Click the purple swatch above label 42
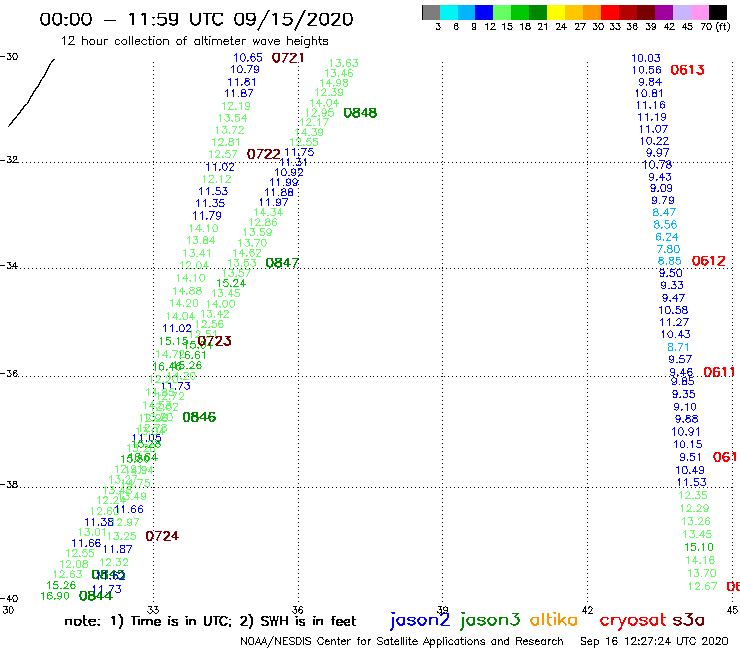740x650 pixels. coord(664,12)
